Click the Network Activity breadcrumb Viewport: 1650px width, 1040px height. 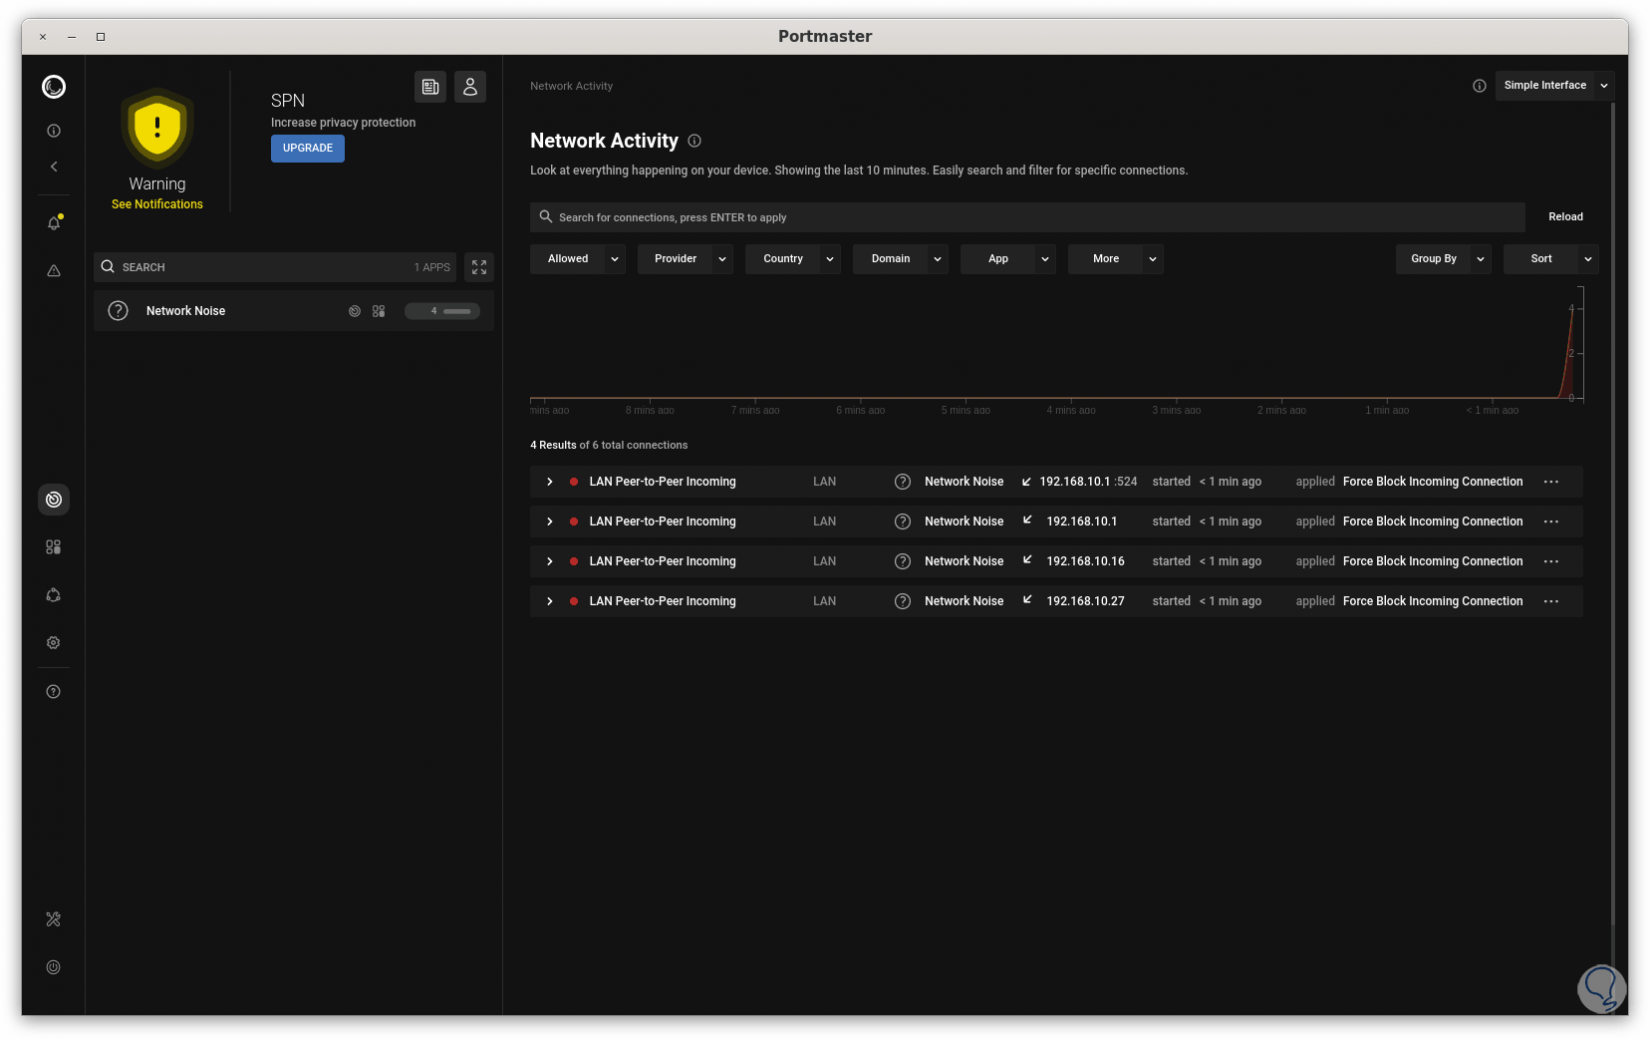click(x=571, y=86)
